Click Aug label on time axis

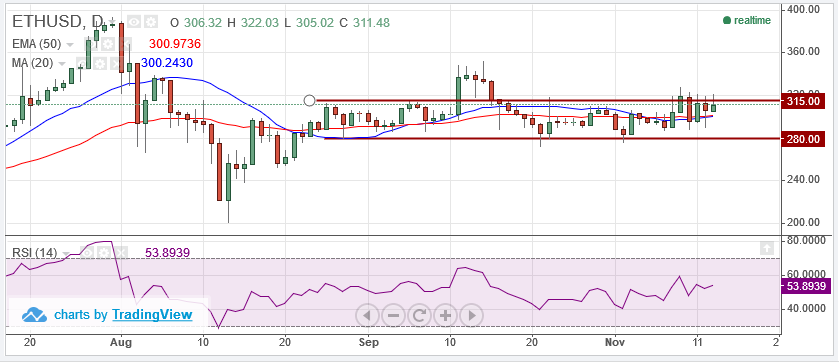(x=121, y=342)
